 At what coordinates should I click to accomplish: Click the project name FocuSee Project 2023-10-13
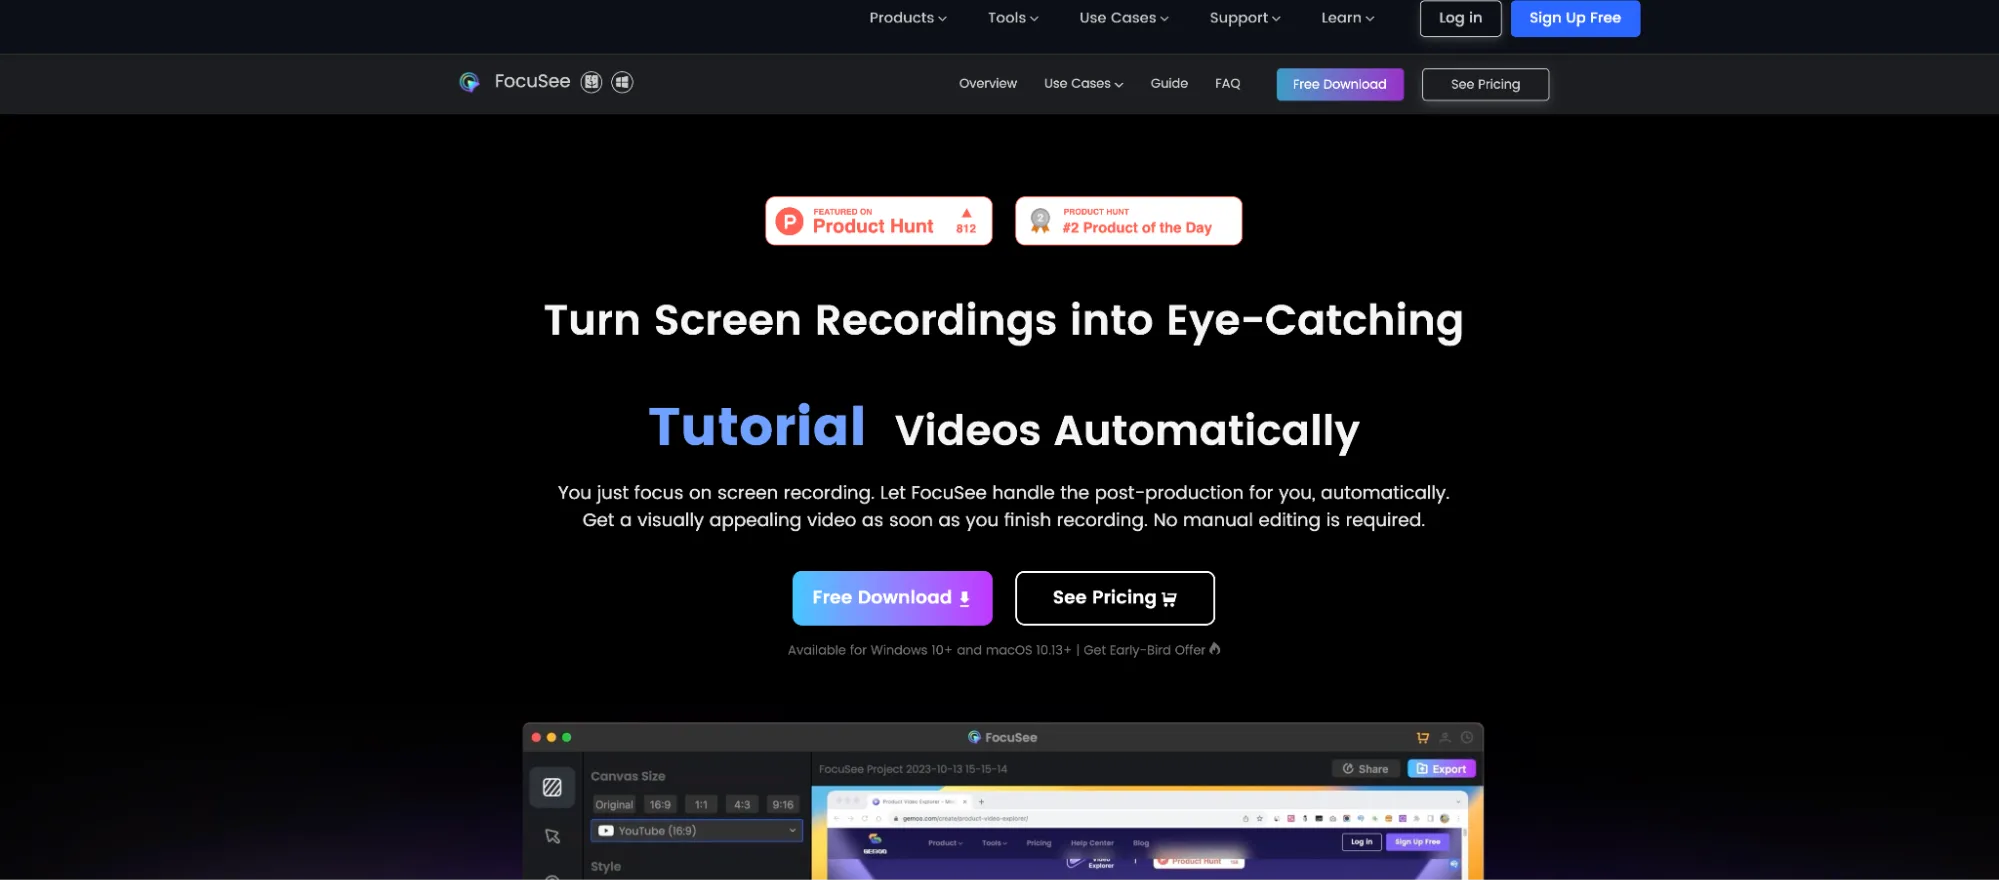click(x=913, y=769)
